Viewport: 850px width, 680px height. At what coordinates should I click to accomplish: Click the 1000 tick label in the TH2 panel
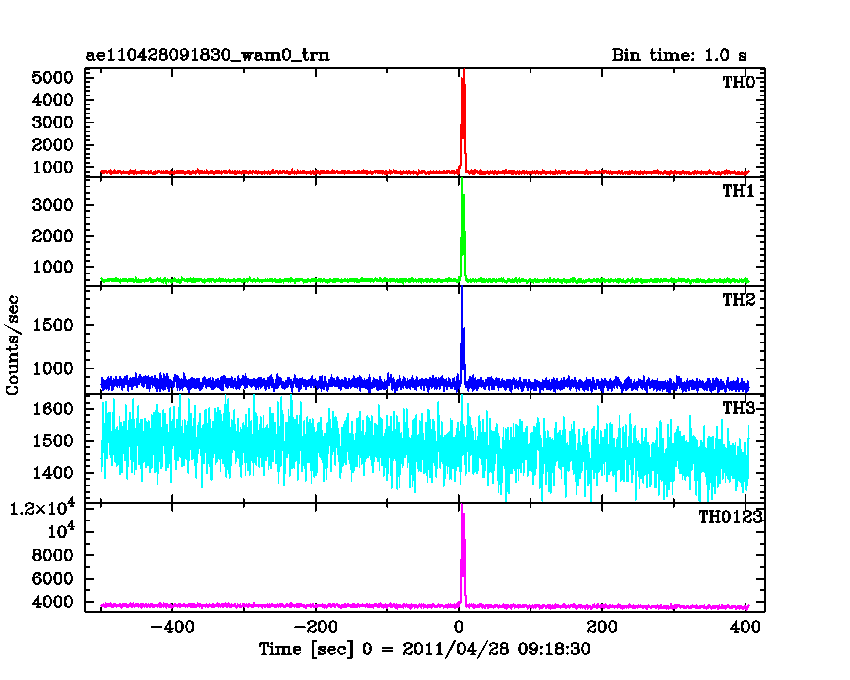[53, 369]
